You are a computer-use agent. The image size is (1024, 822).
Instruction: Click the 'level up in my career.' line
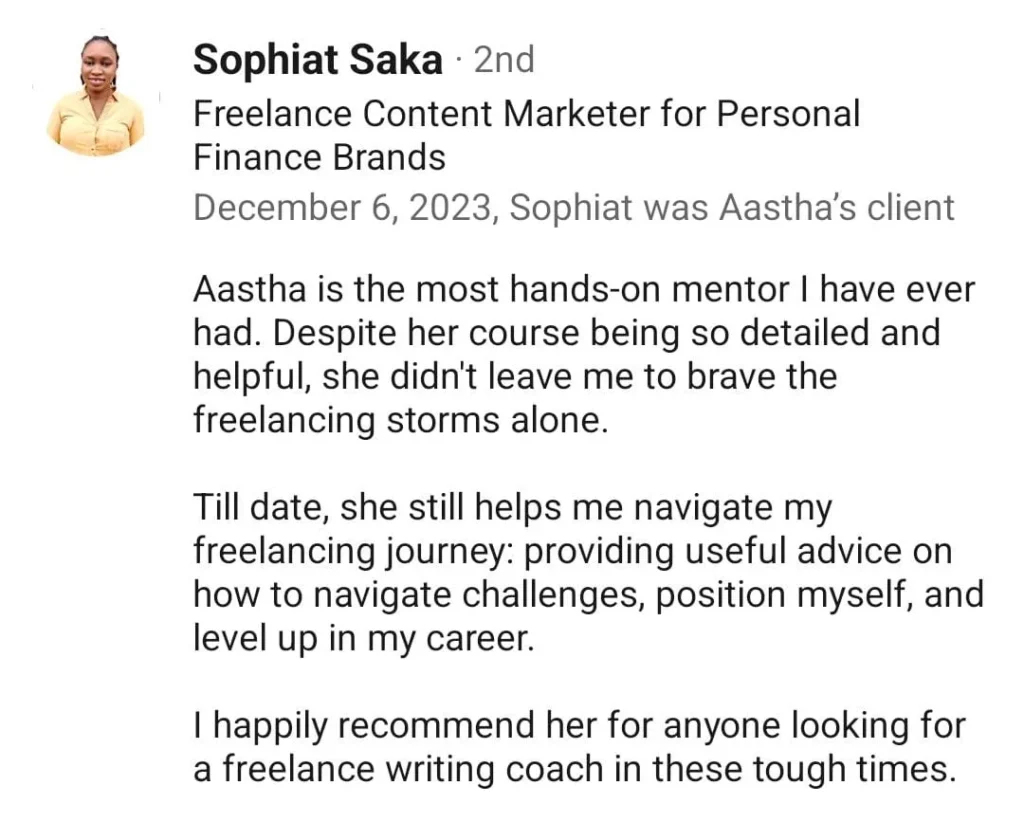point(363,638)
